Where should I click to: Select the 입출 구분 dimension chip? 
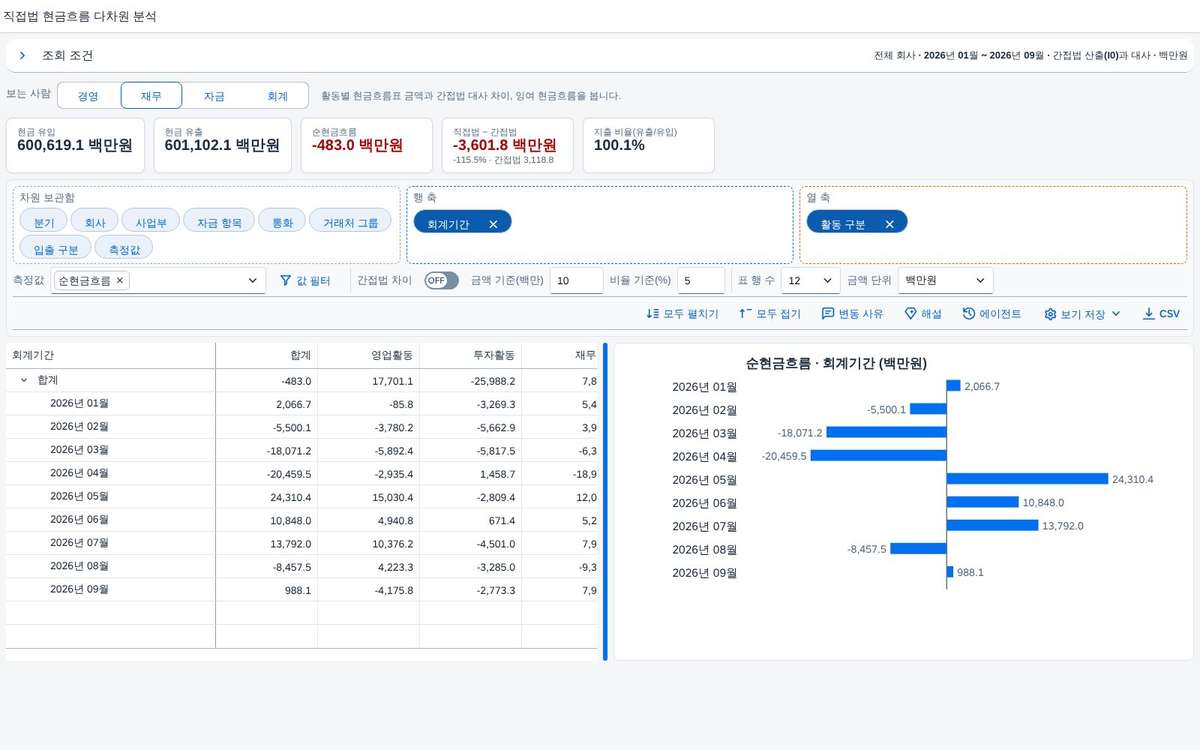[x=56, y=249]
